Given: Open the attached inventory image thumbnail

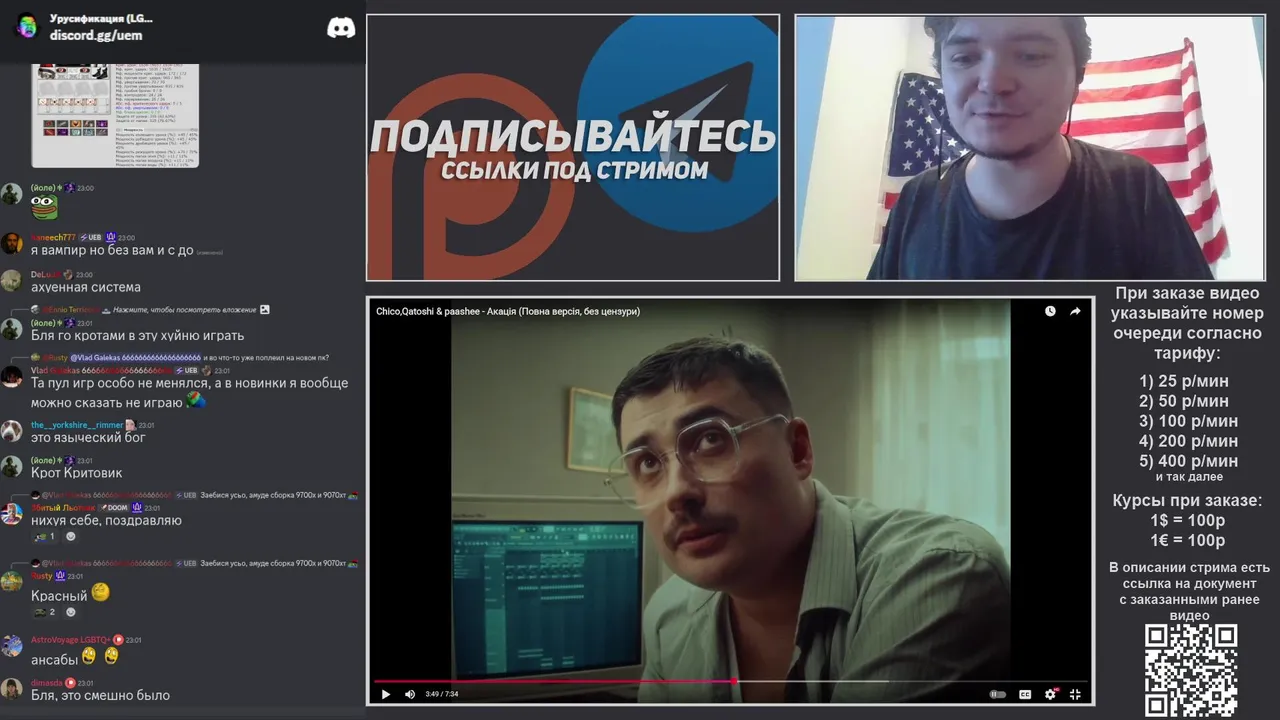Looking at the screenshot, I should click(115, 115).
